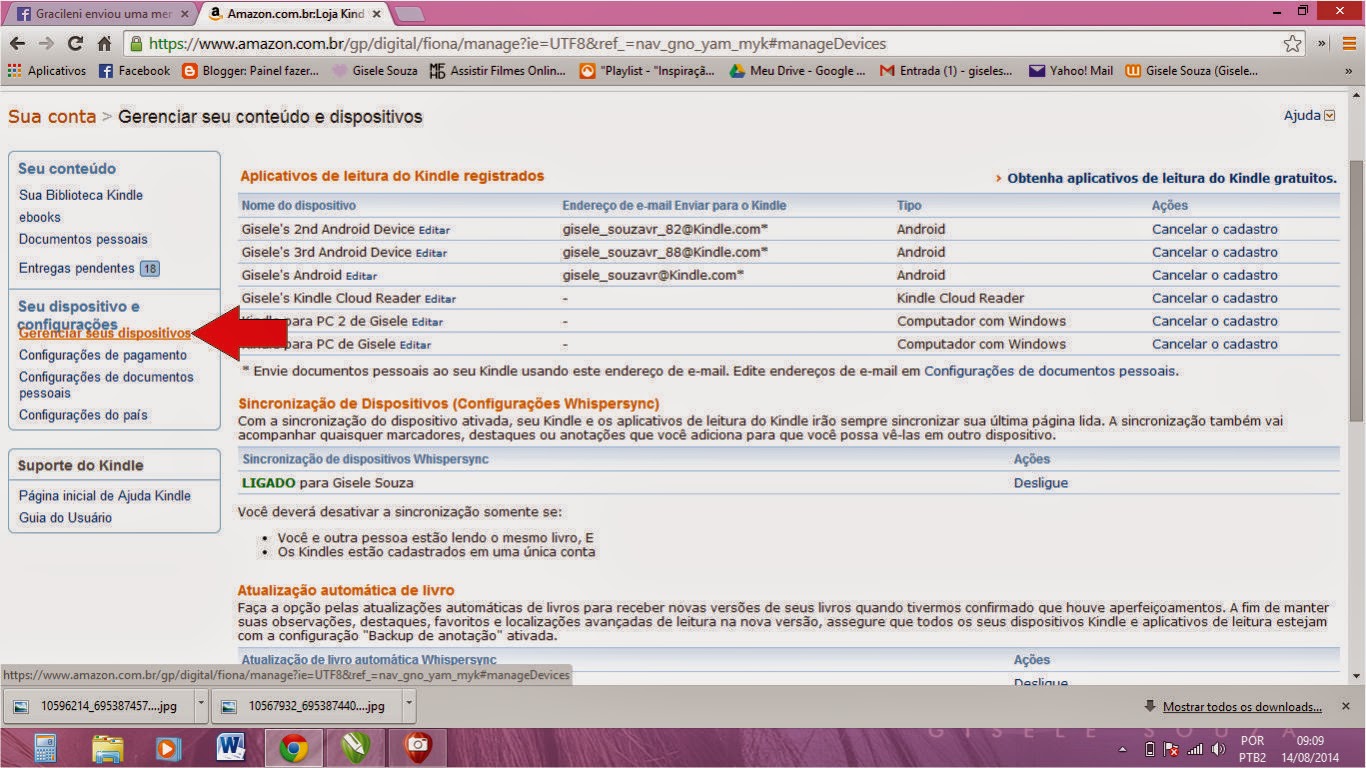Open the green CorelDRAW taskbar icon
Screen dimensions: 1366x768
(355, 748)
